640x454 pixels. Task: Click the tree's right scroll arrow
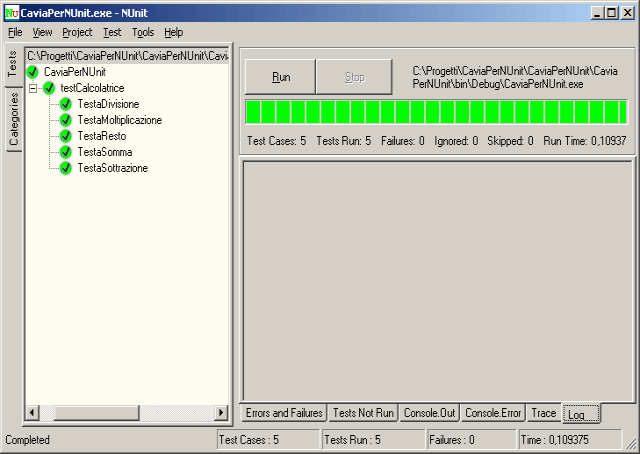coord(221,412)
